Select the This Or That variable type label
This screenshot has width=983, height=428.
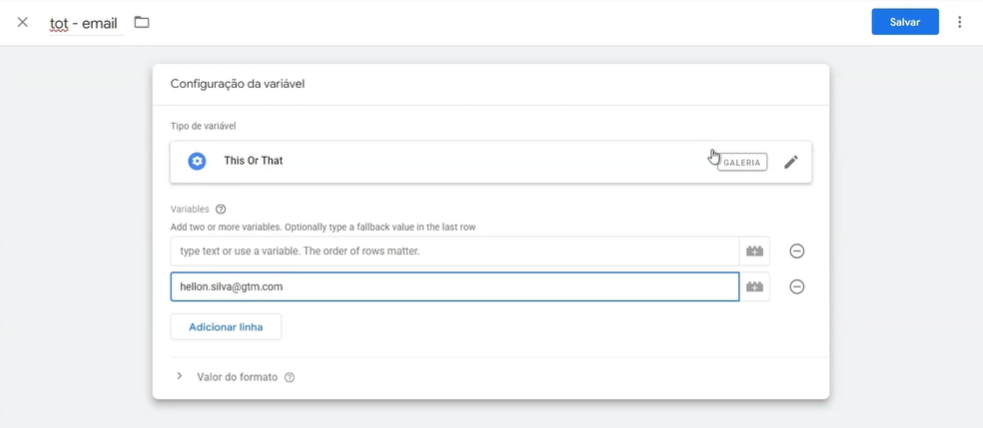(253, 161)
